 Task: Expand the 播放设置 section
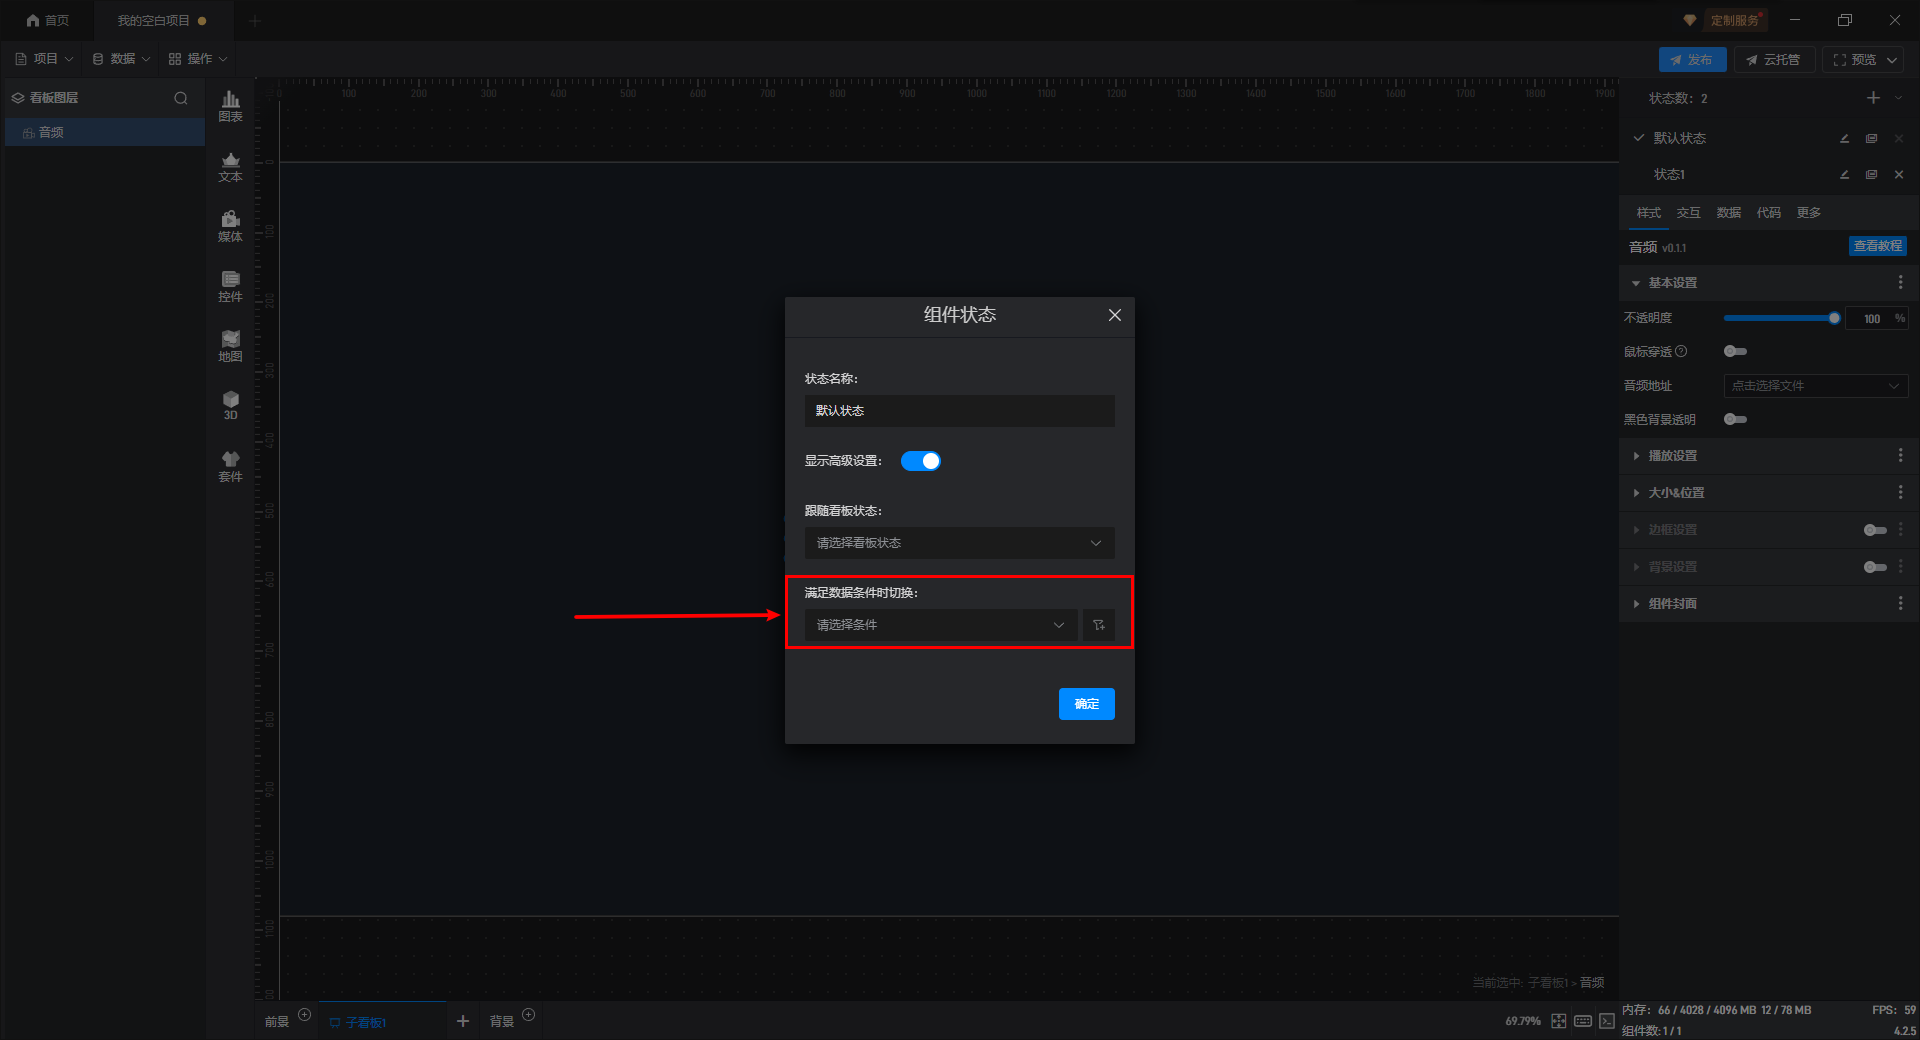[1636, 456]
